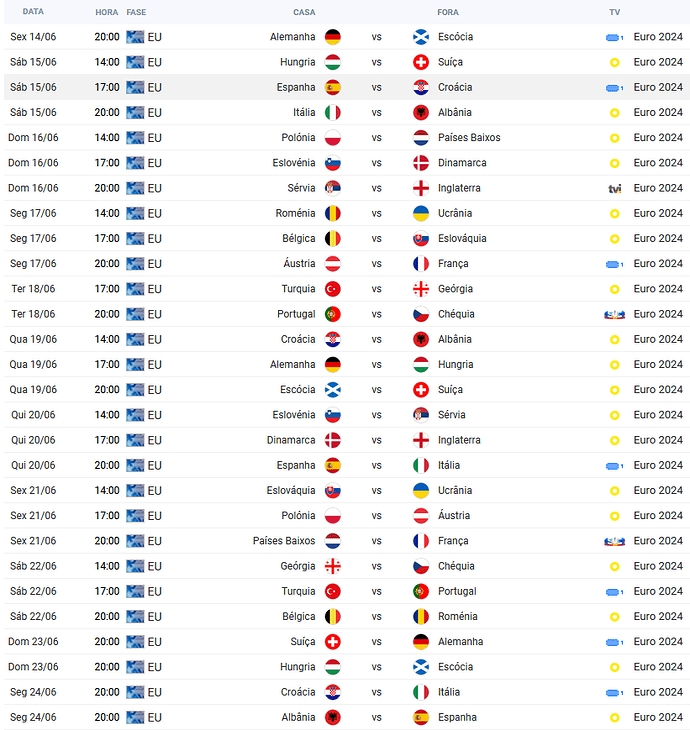Image resolution: width=690 pixels, height=730 pixels.
Task: Click the FASE column header
Action: tap(136, 12)
